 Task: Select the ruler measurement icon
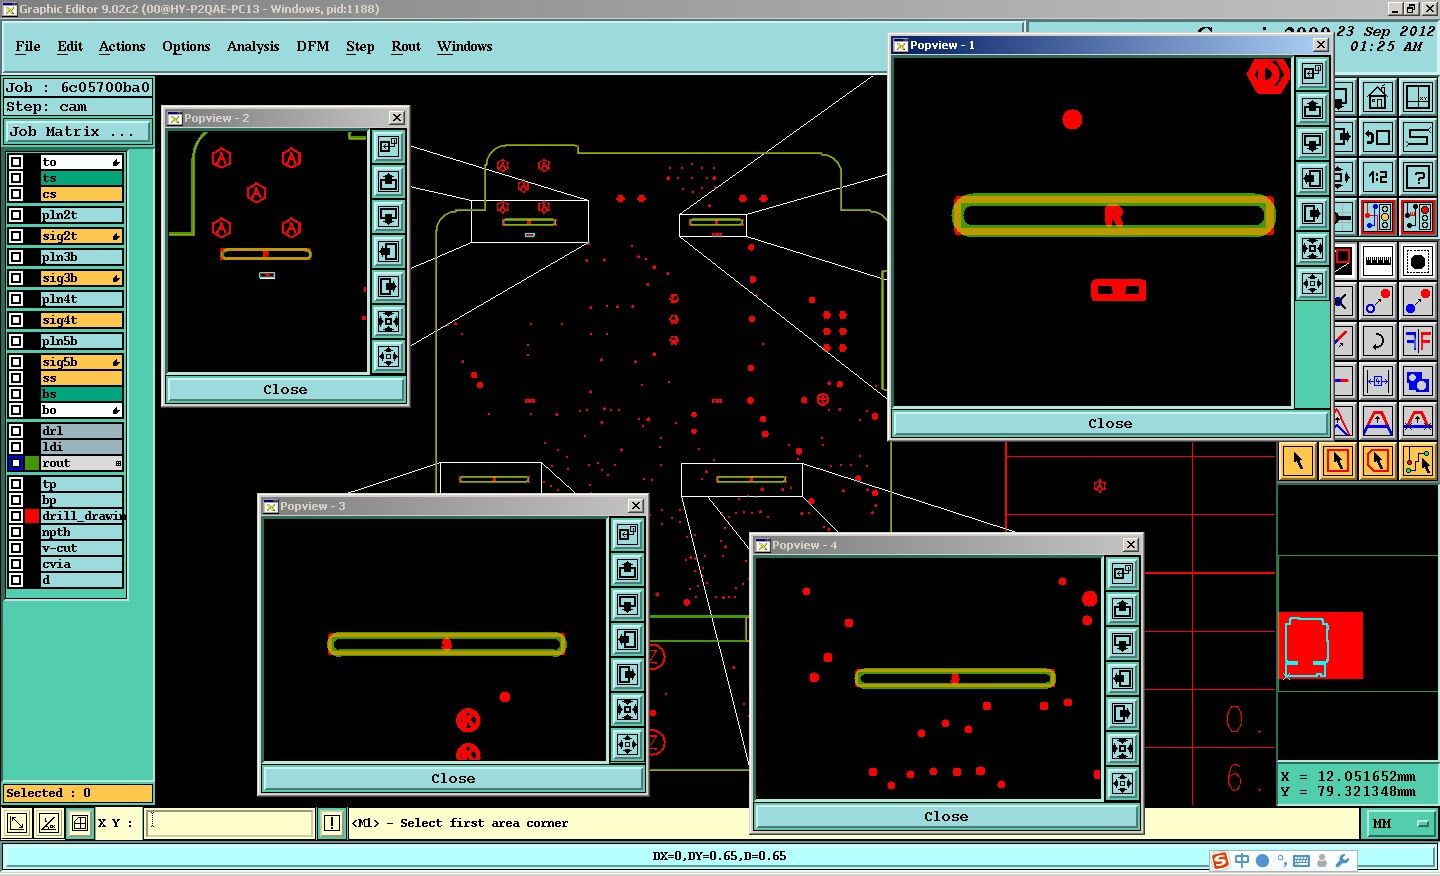pyautogui.click(x=1378, y=261)
